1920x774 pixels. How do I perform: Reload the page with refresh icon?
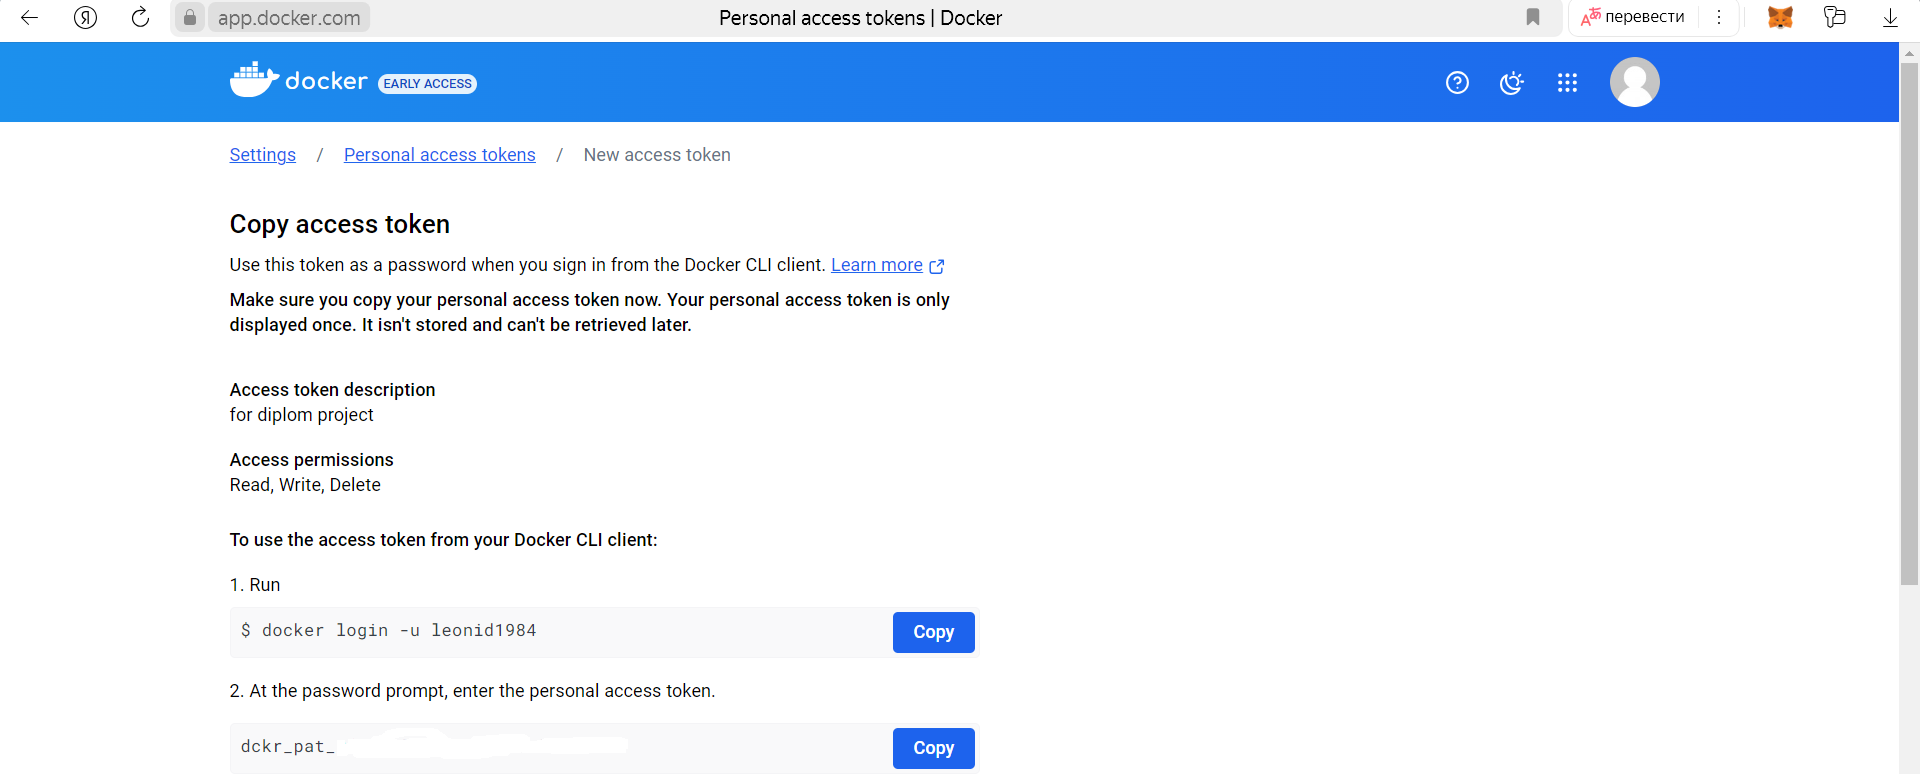(x=140, y=17)
